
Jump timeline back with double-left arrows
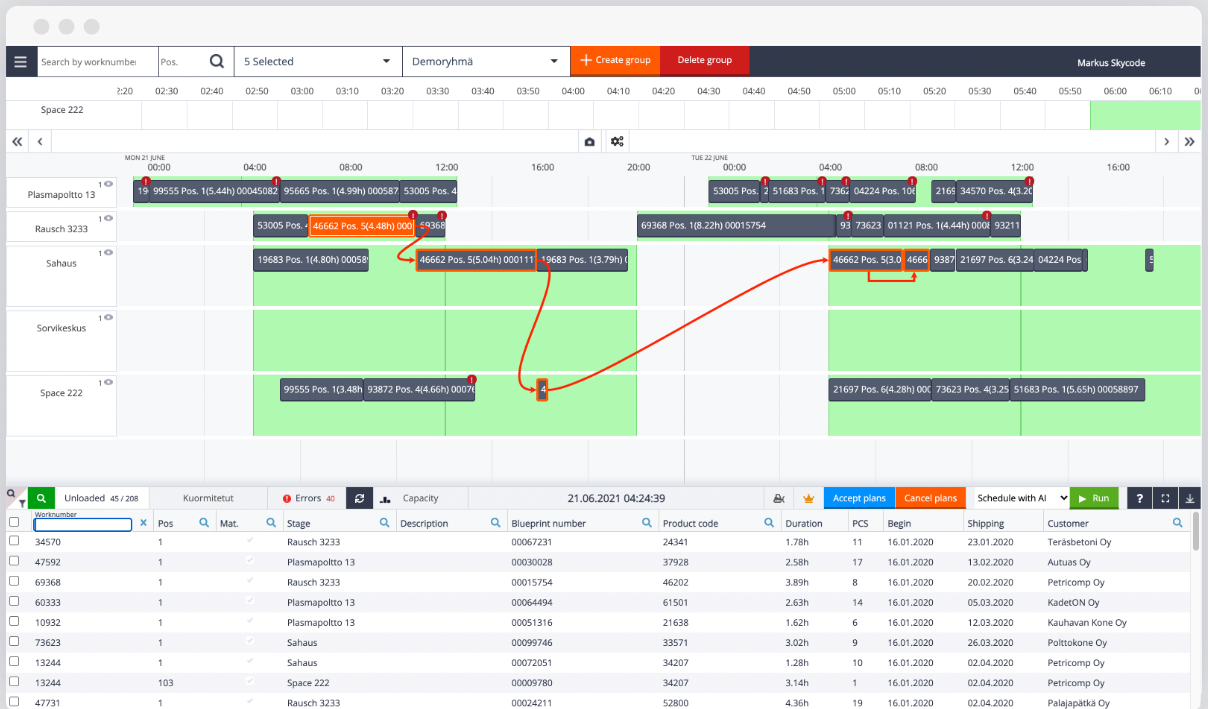[x=17, y=142]
